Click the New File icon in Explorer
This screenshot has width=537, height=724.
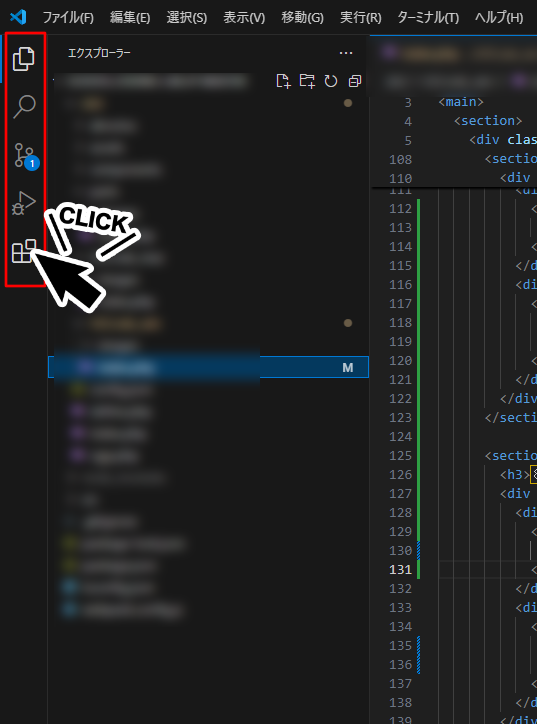point(283,81)
